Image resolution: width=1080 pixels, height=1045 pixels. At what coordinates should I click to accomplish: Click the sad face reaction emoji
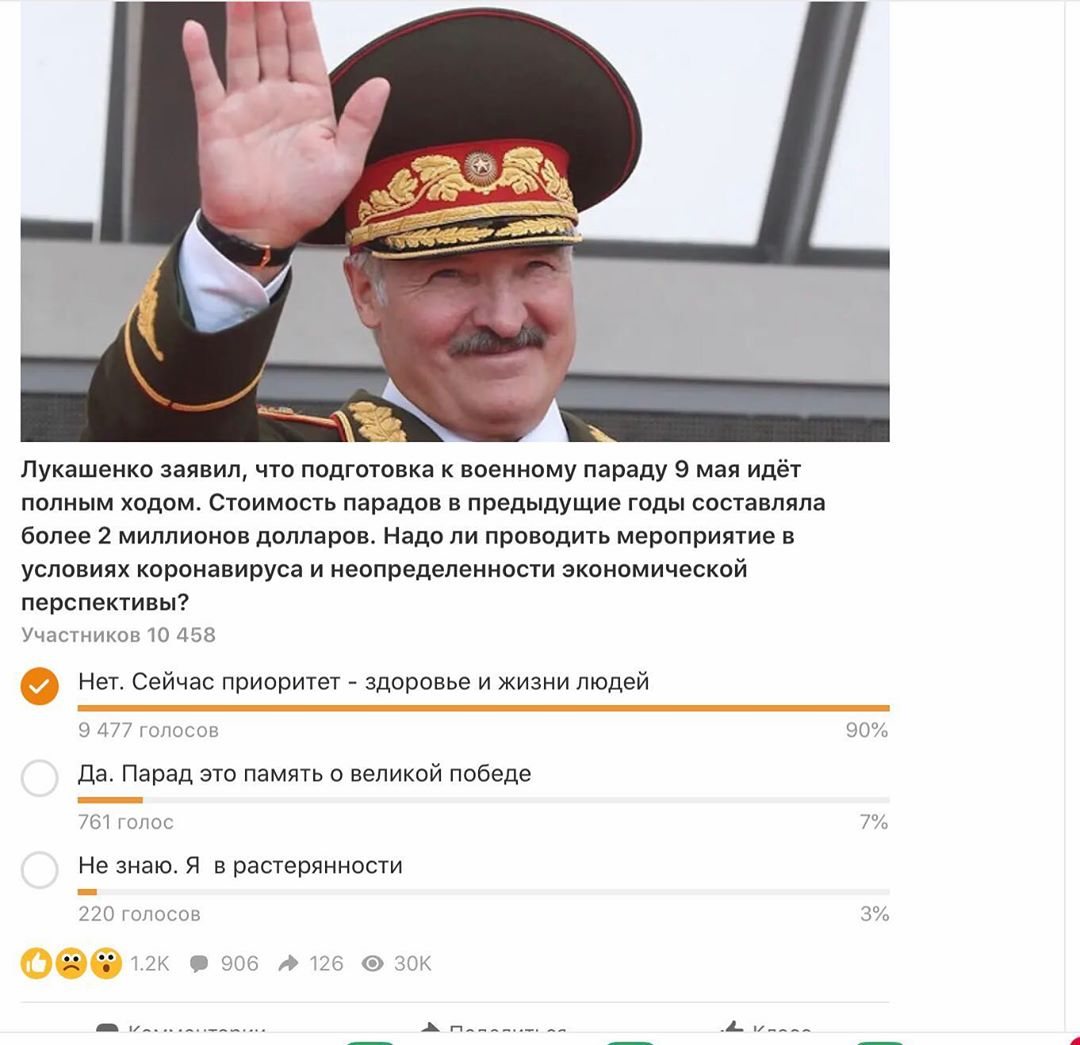point(71,963)
